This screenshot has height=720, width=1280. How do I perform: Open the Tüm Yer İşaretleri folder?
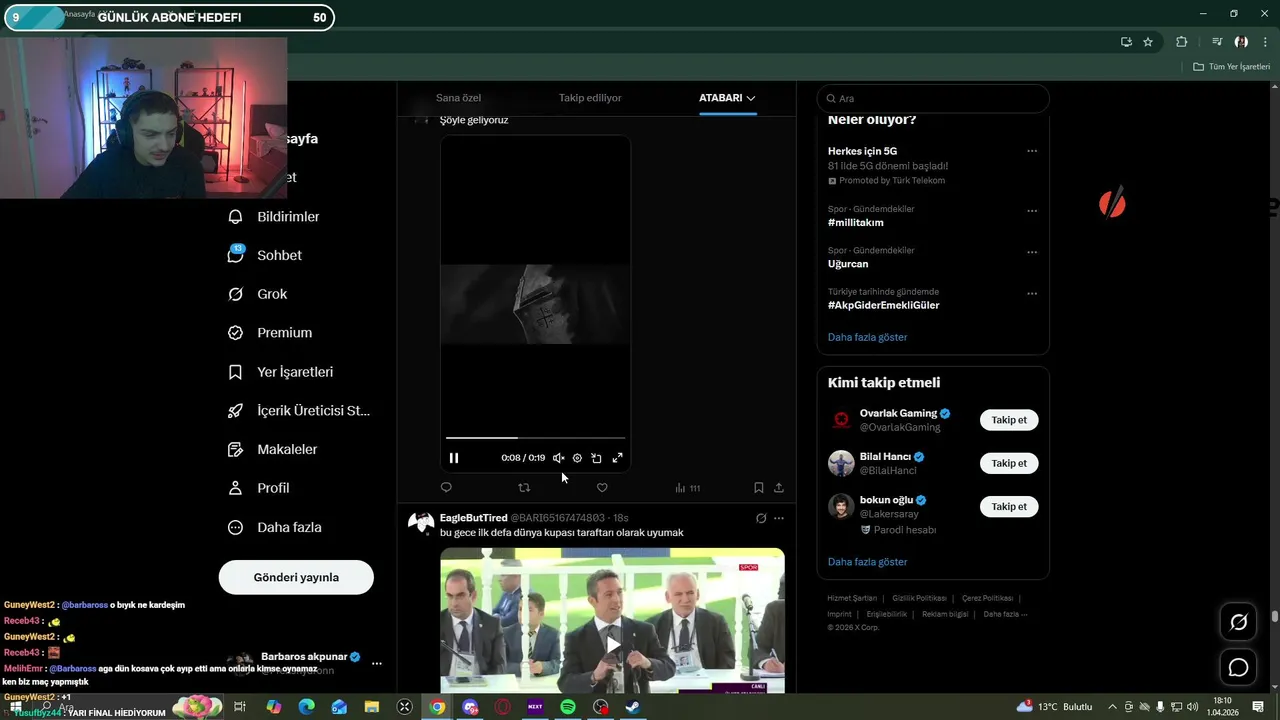(x=1233, y=67)
